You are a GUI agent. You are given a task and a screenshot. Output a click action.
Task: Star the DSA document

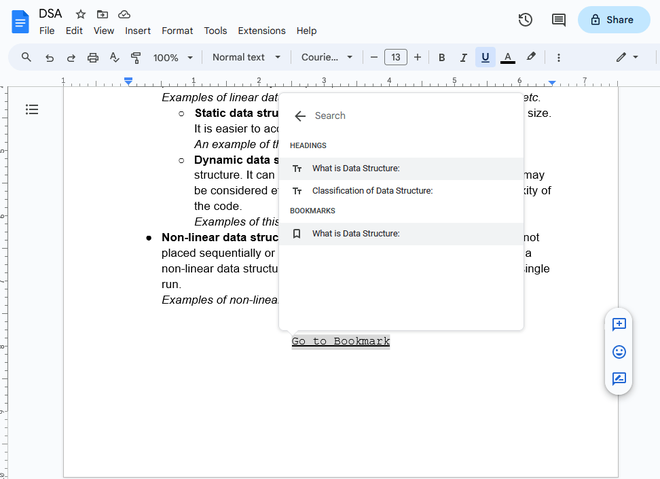(80, 14)
